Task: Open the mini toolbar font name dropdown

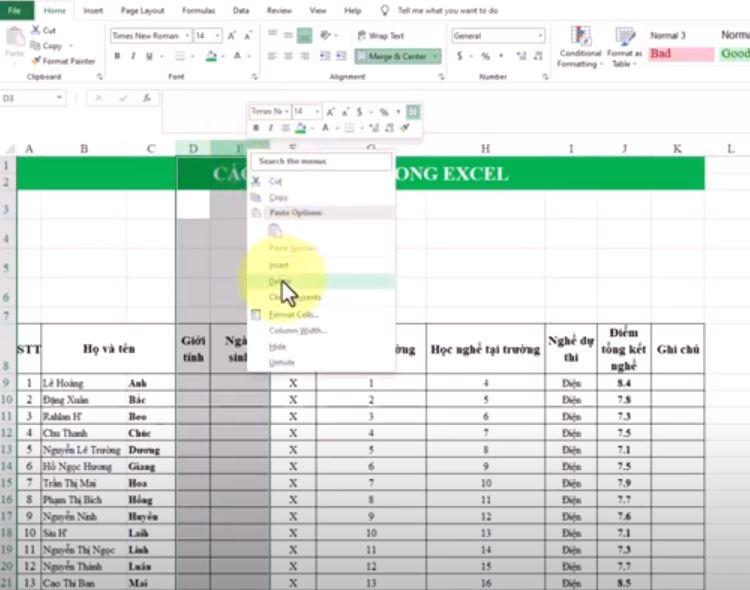Action: (x=287, y=111)
